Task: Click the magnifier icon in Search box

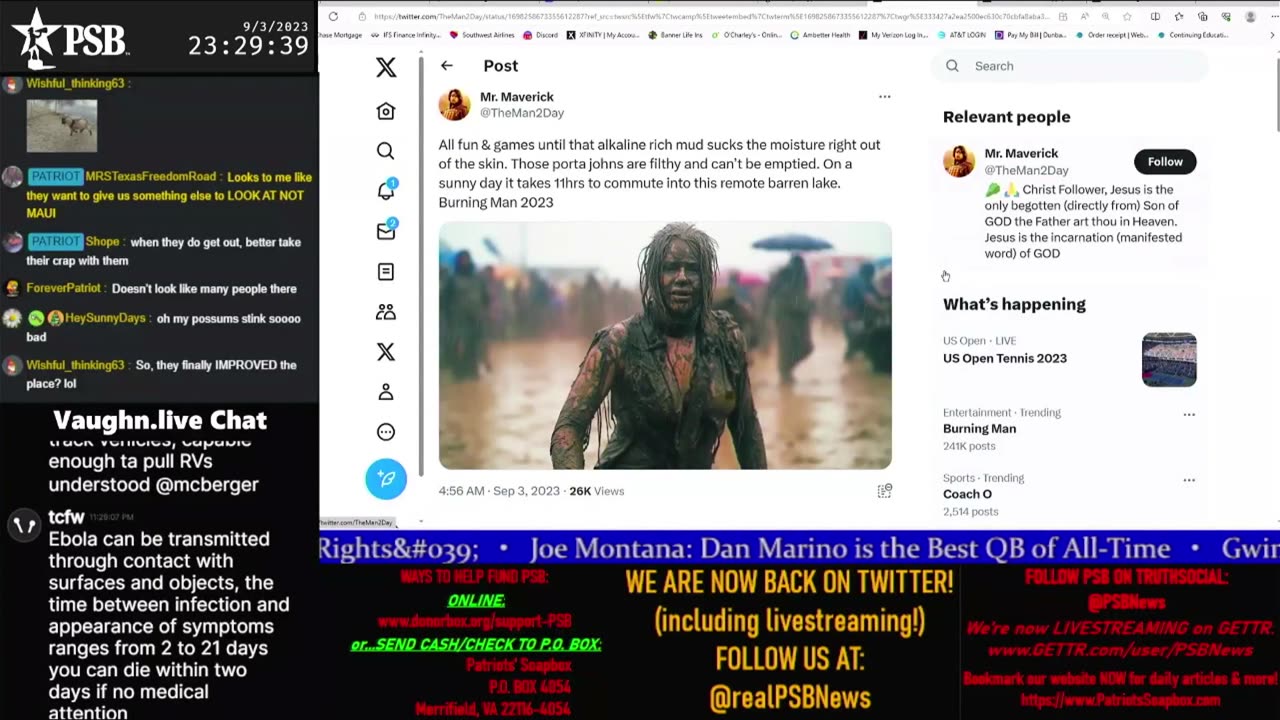Action: click(953, 66)
